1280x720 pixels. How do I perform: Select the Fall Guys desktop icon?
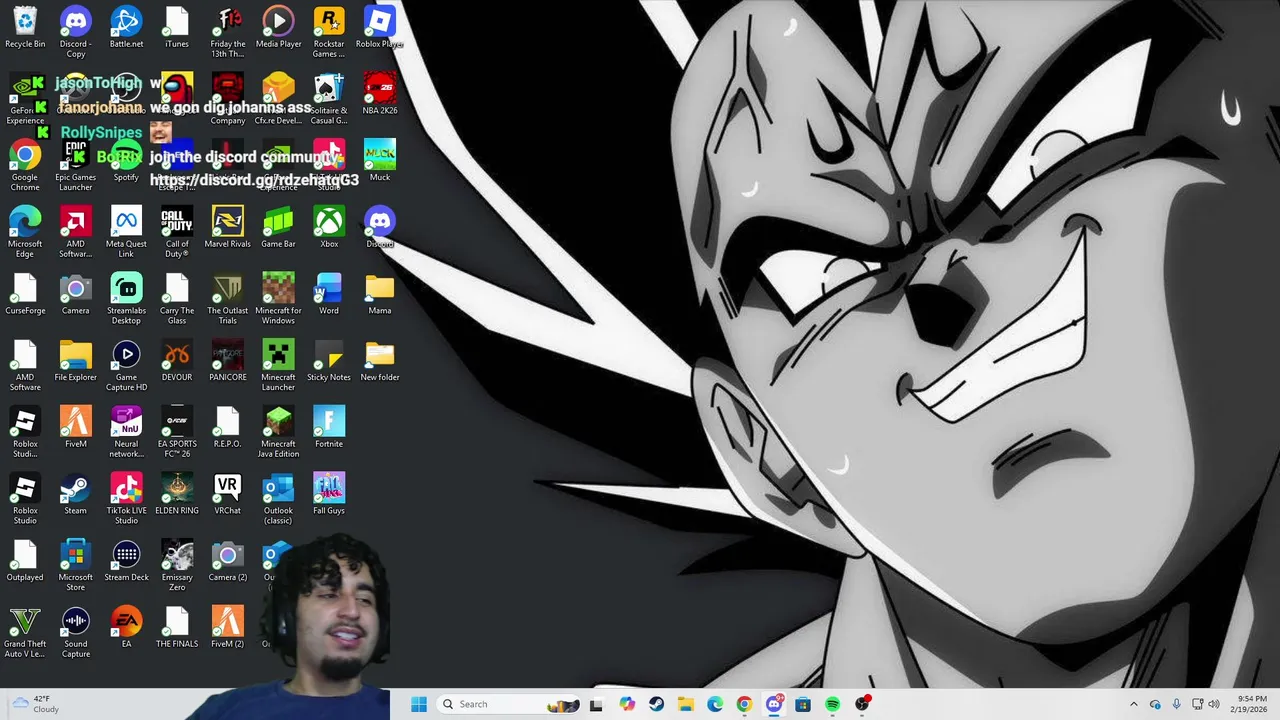coord(329,494)
